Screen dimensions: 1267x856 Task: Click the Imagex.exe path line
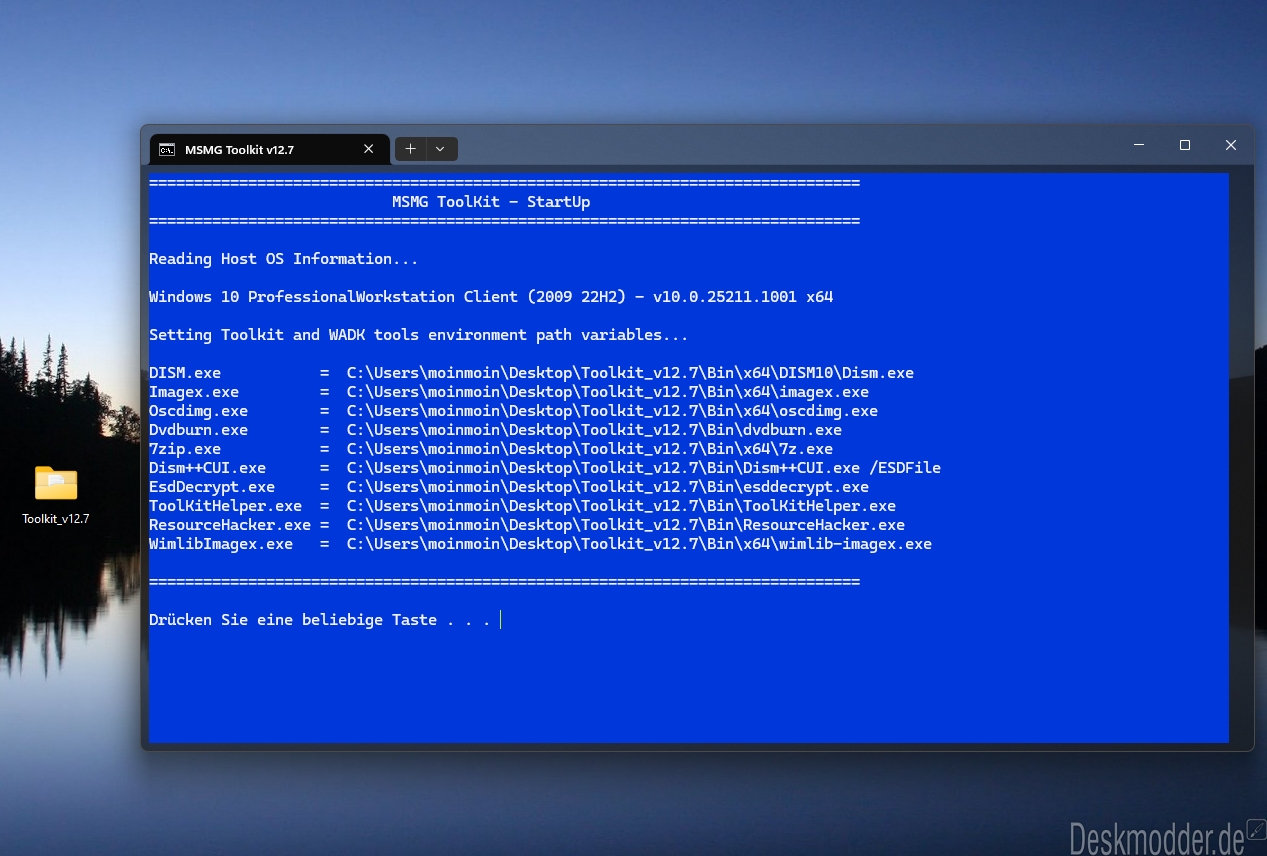click(x=509, y=392)
